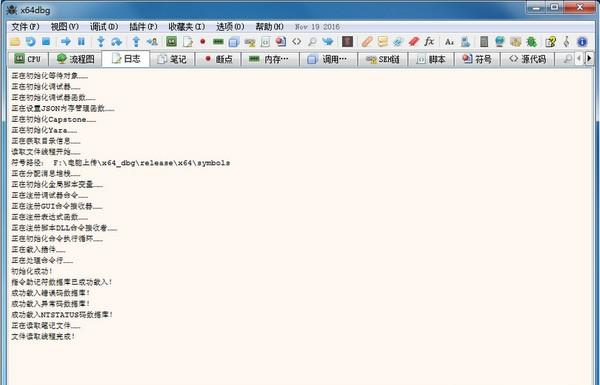Click the last log line '文件读取线程完成!'

43,336
